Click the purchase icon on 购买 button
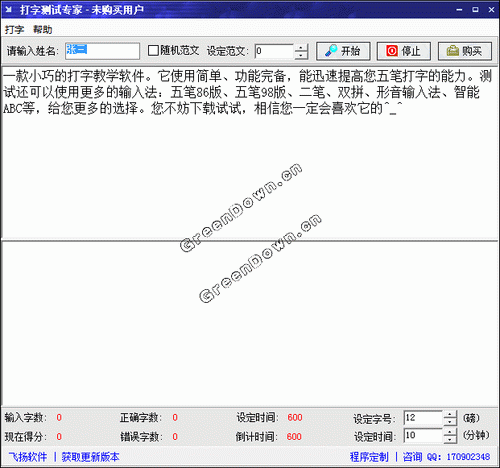Screen dimensions: 500x468 (453, 51)
